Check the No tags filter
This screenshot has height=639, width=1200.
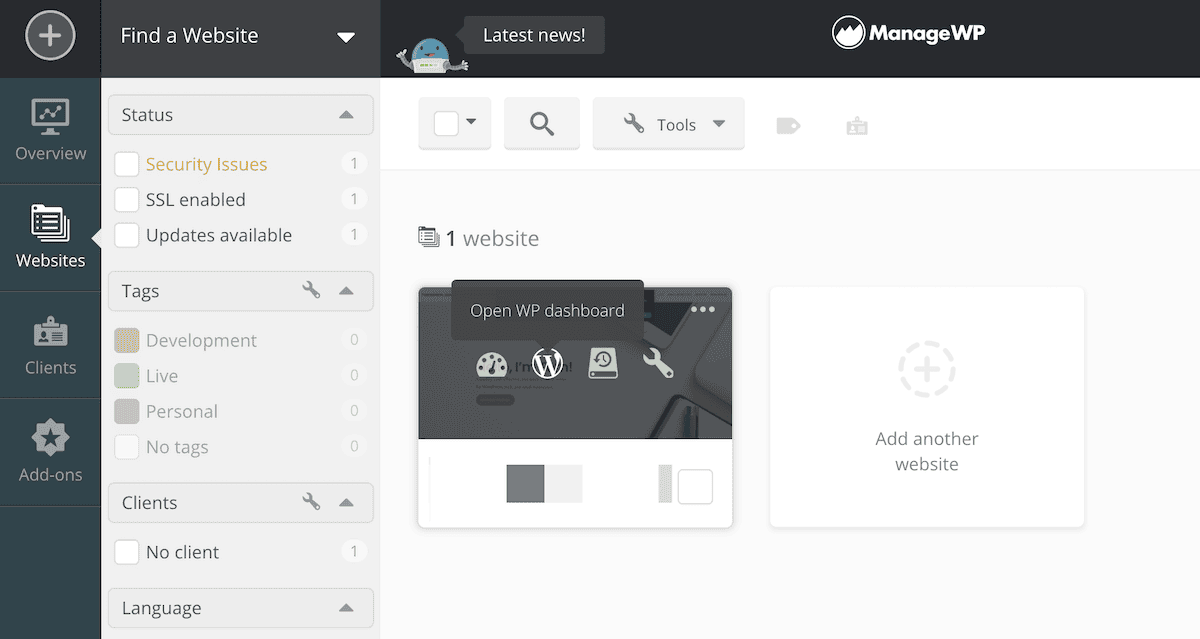(x=127, y=447)
